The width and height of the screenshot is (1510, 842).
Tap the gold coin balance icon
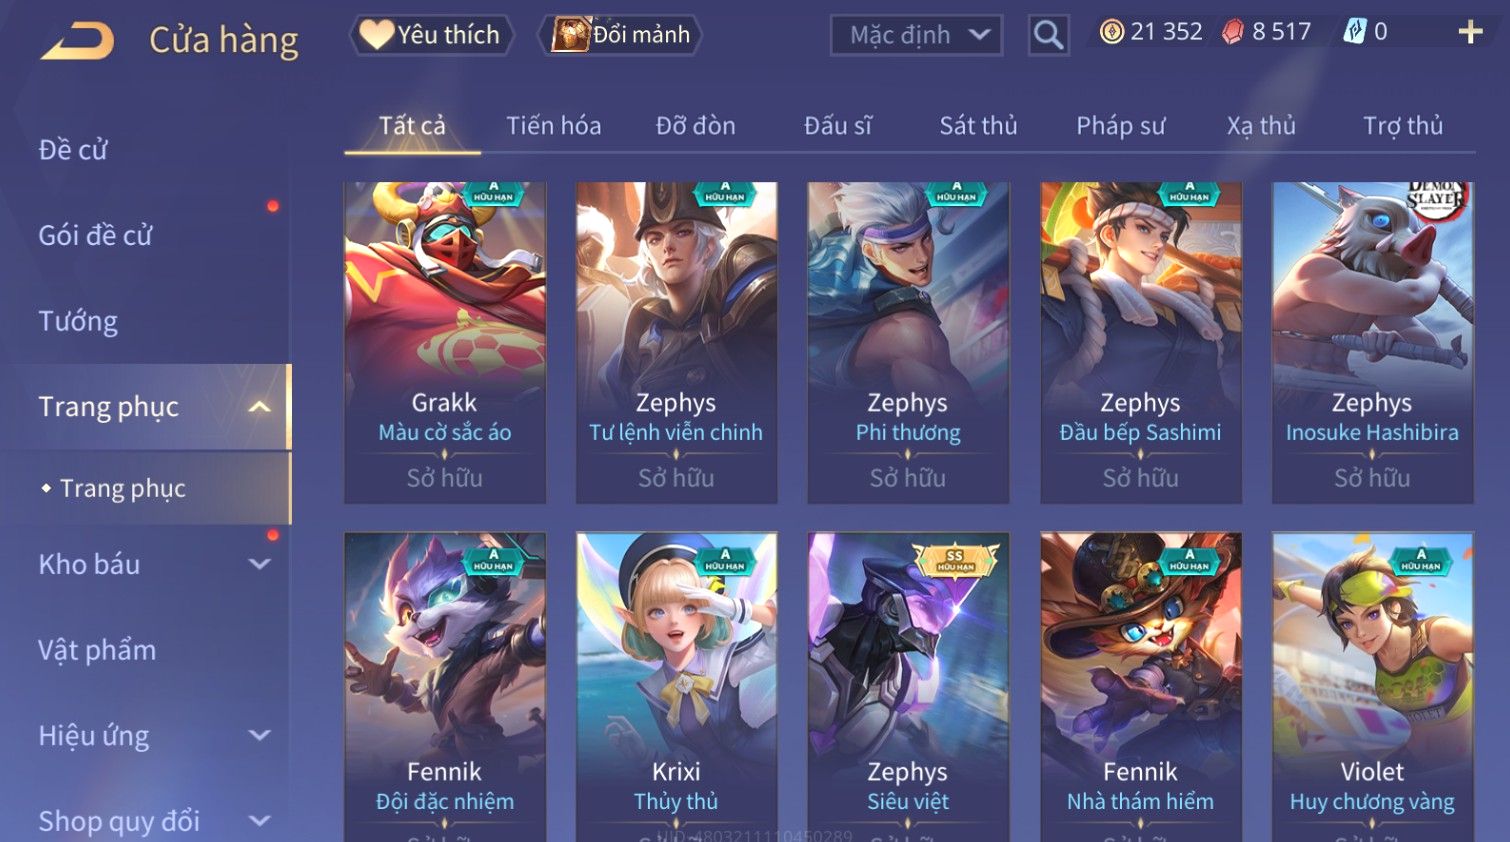[x=1111, y=32]
